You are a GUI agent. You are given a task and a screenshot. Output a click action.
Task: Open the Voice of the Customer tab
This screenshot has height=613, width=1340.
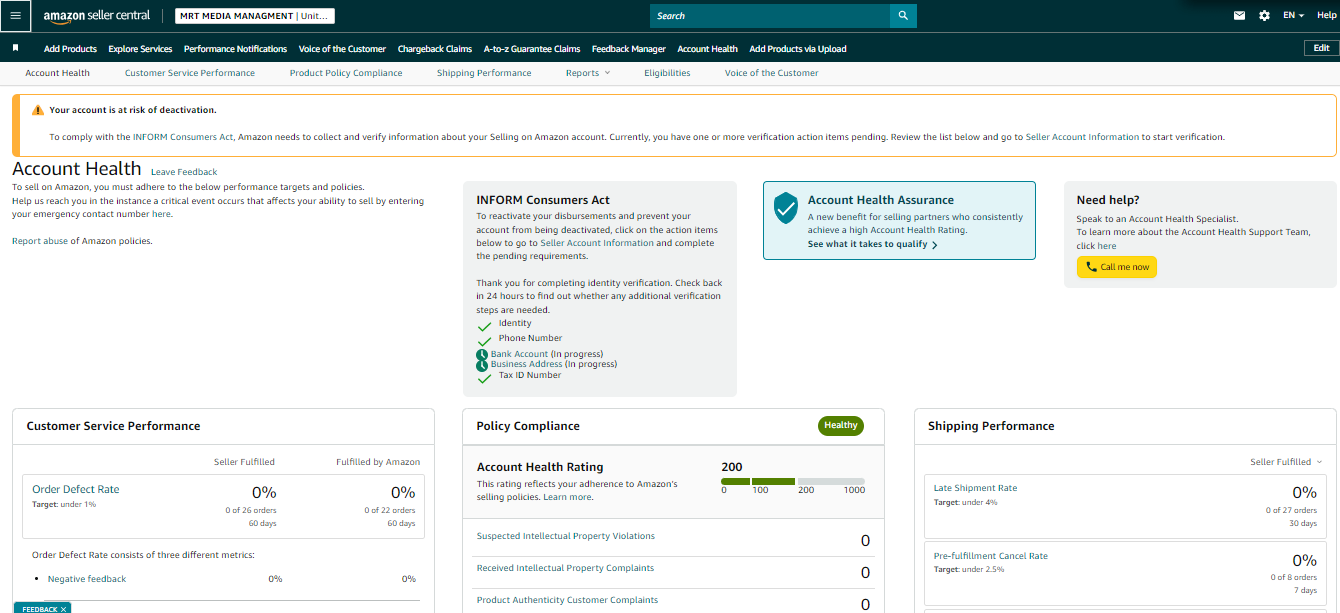coord(771,73)
